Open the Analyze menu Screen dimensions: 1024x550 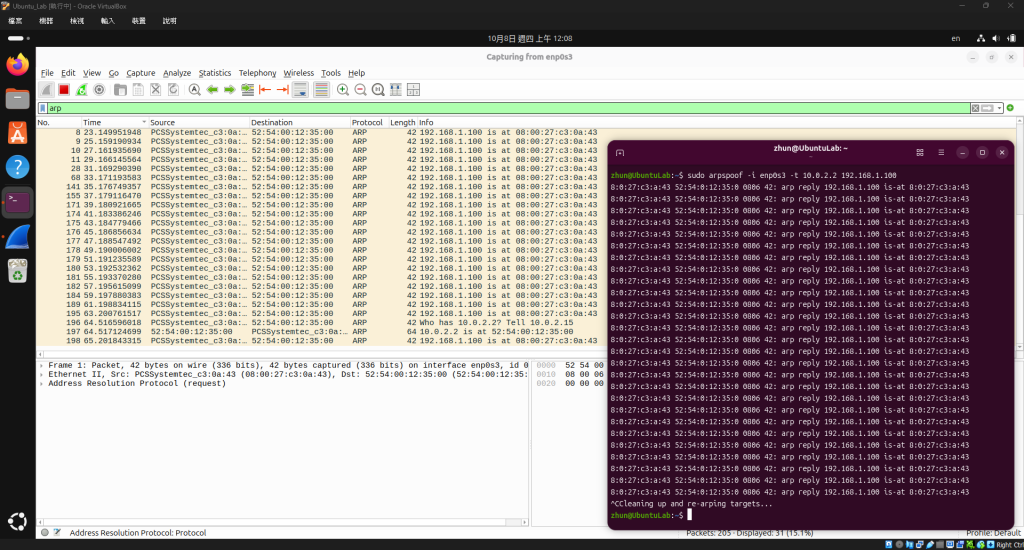tap(177, 73)
